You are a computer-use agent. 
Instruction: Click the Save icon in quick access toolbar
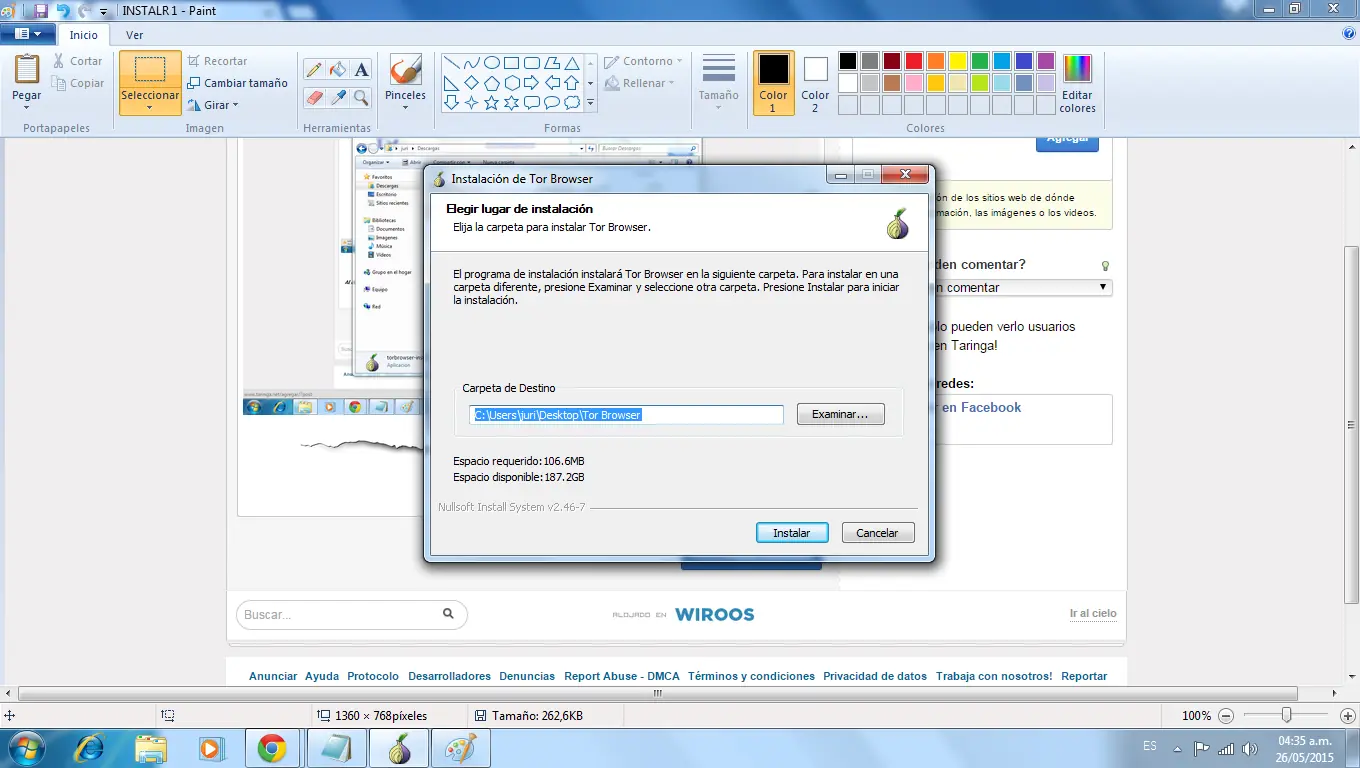(x=41, y=11)
